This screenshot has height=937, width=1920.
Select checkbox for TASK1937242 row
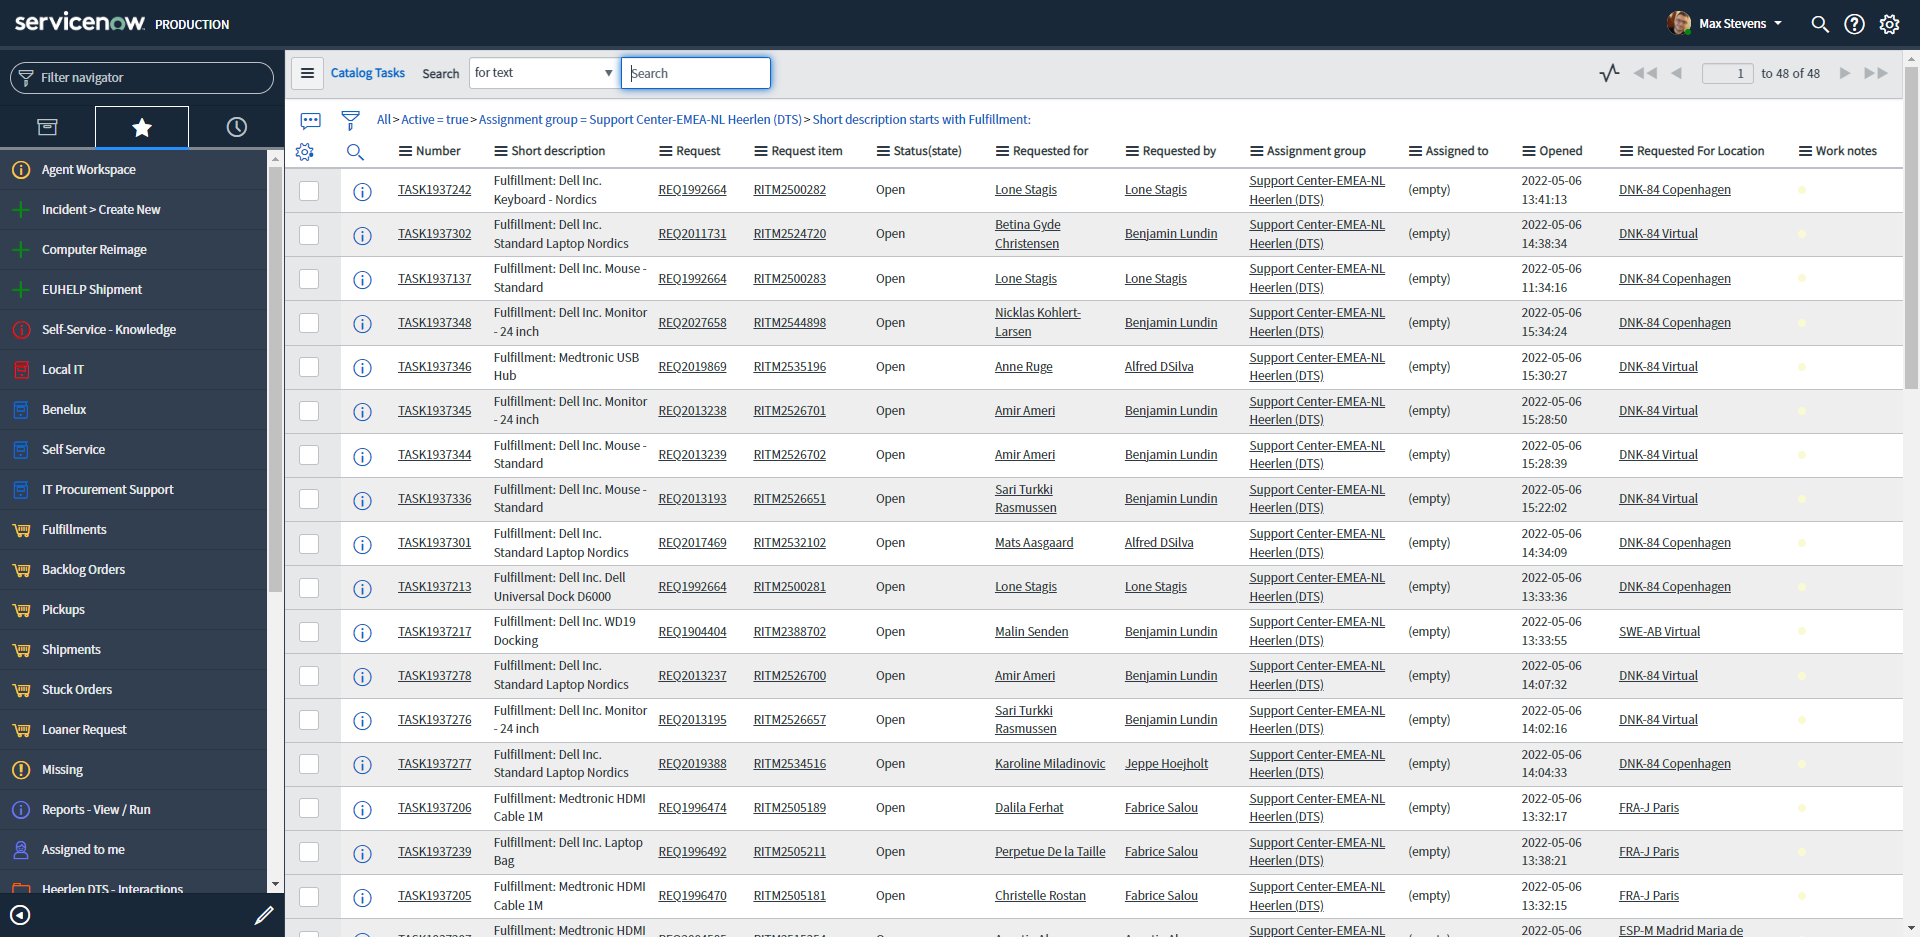click(x=309, y=191)
